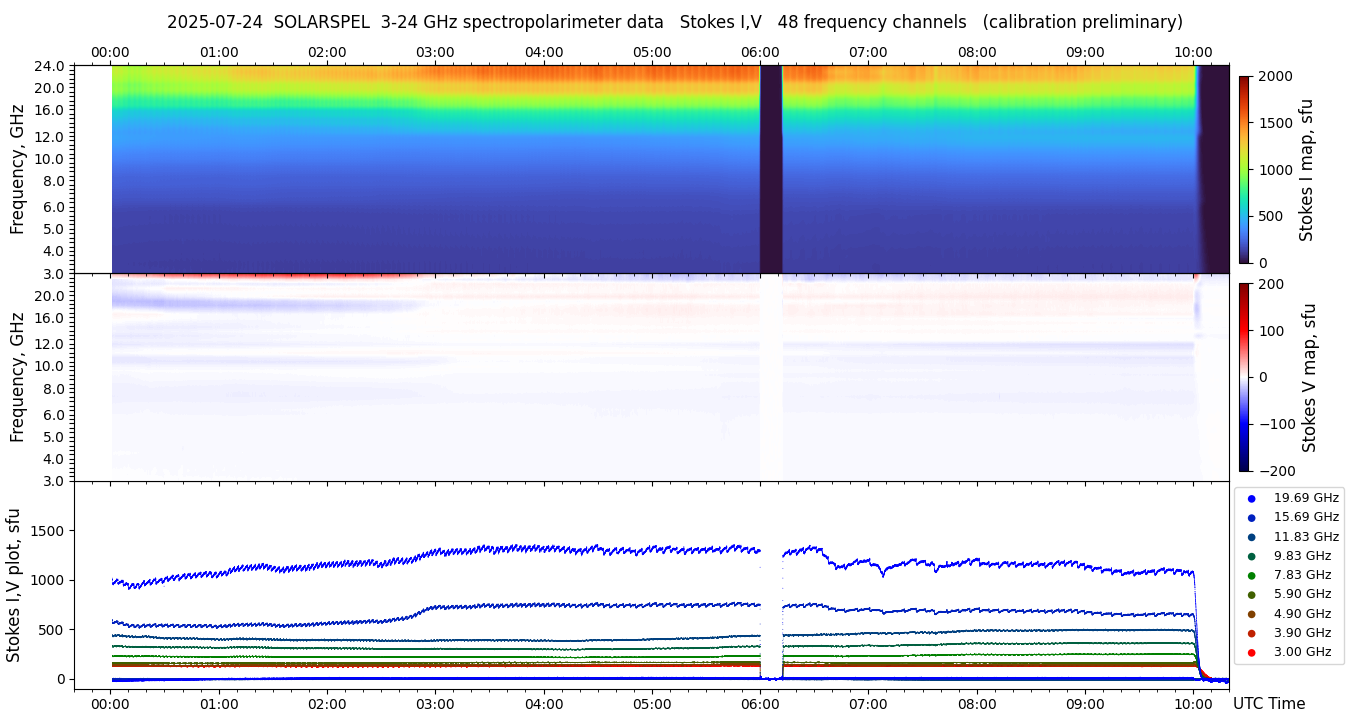Click the 'UTC Time' axis label
The width and height of the screenshot is (1350, 725).
[1268, 704]
